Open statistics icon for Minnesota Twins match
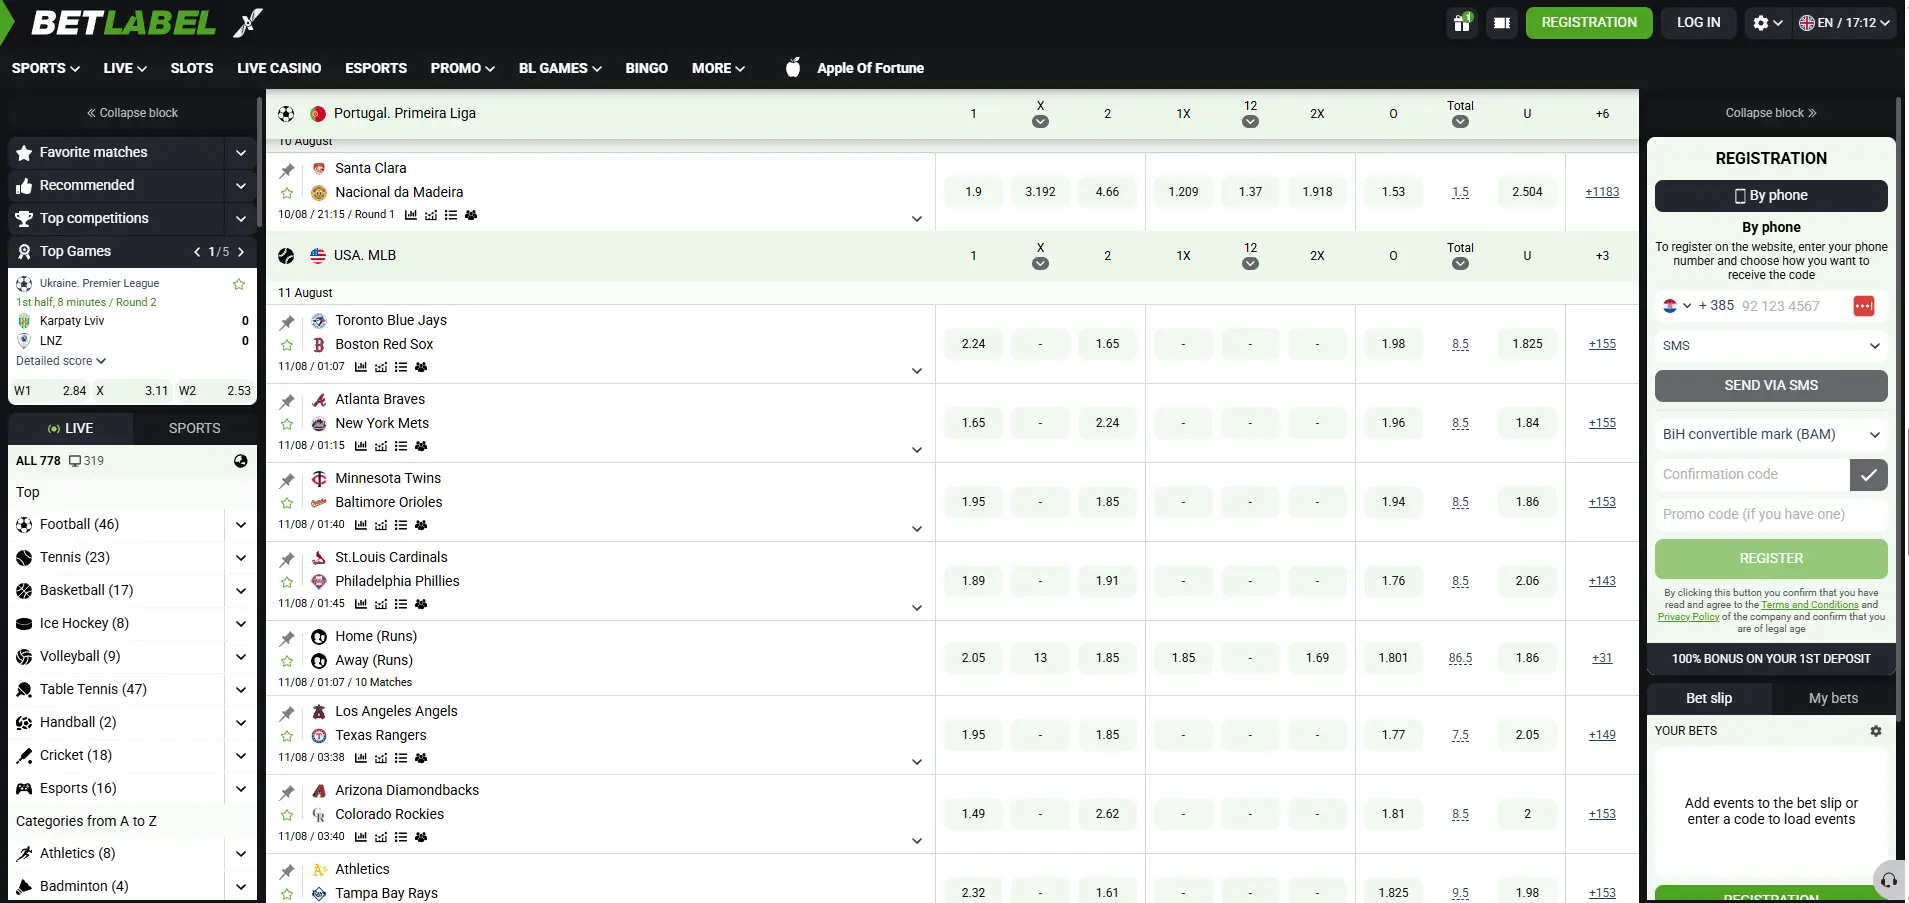Image resolution: width=1909 pixels, height=903 pixels. point(361,525)
